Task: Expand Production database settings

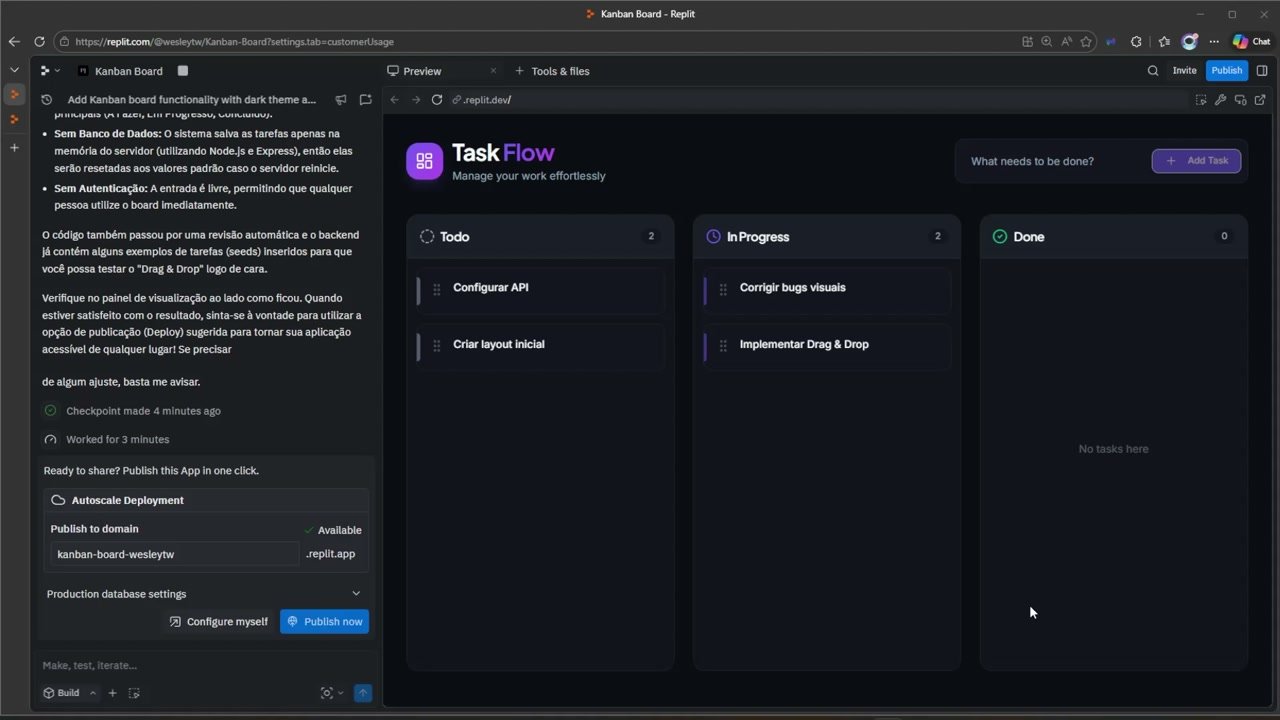Action: 356,594
